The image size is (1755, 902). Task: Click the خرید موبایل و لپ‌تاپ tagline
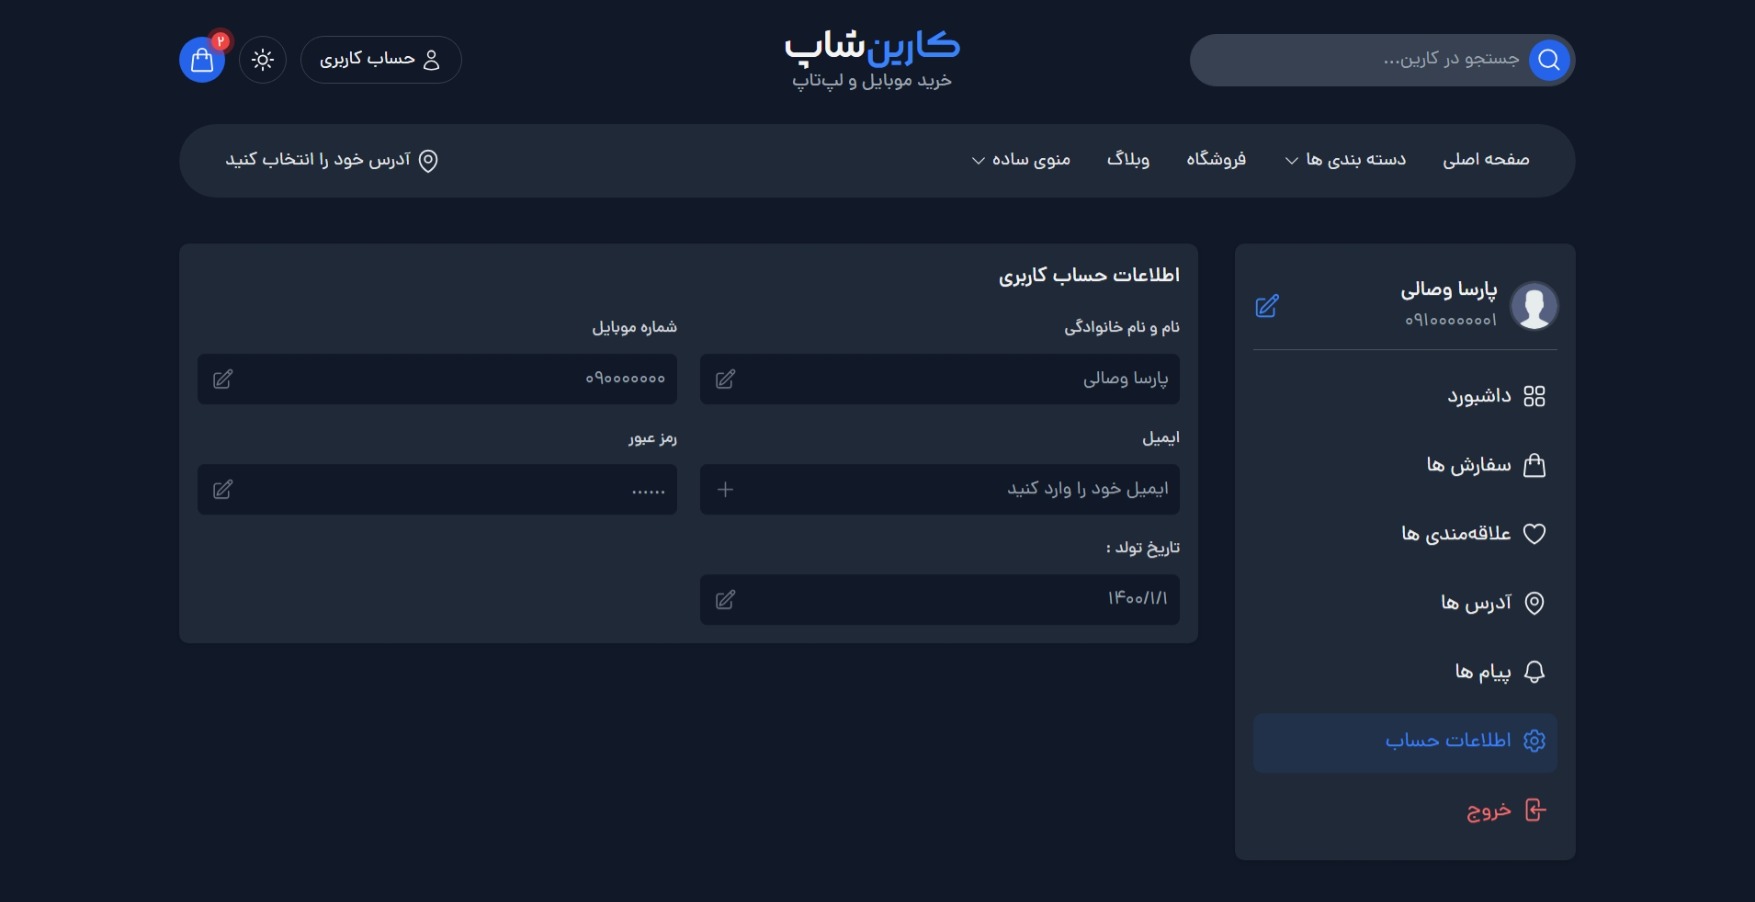pyautogui.click(x=872, y=80)
